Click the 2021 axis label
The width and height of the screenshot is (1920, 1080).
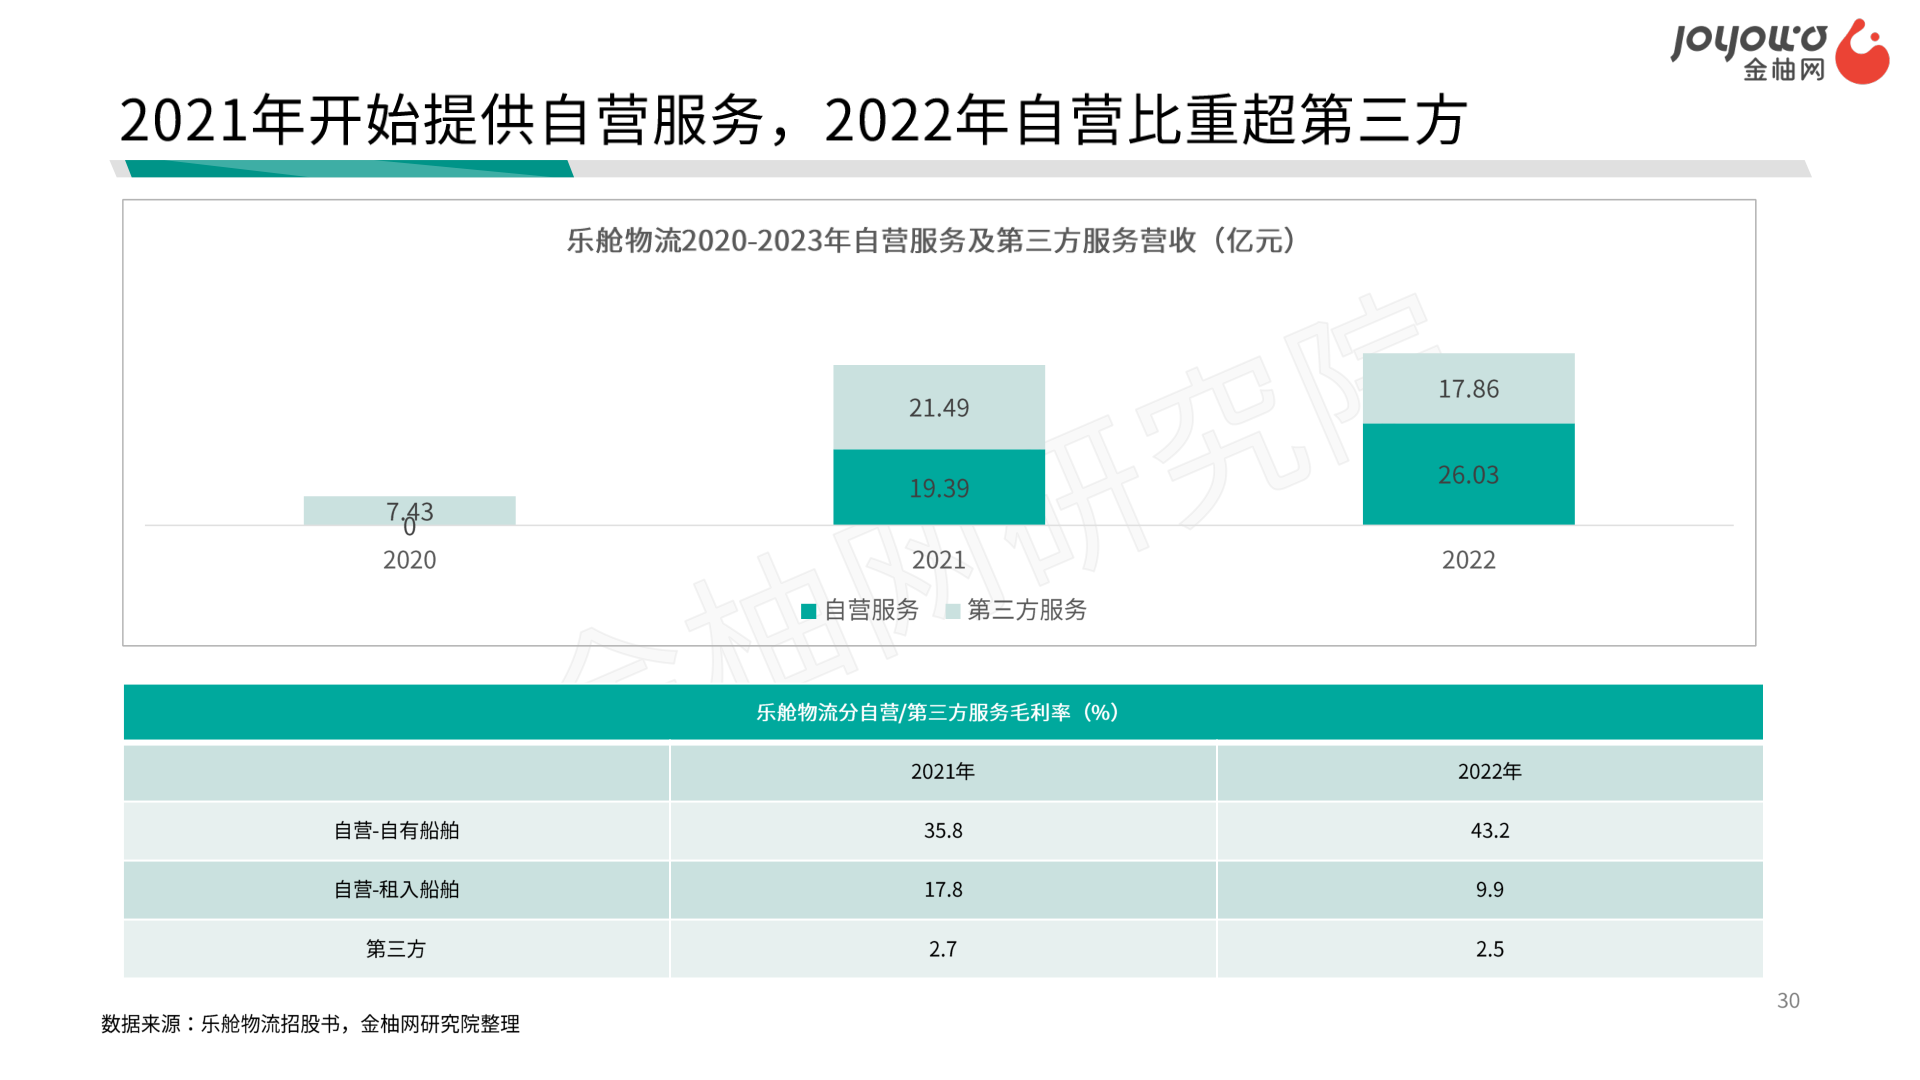point(939,560)
